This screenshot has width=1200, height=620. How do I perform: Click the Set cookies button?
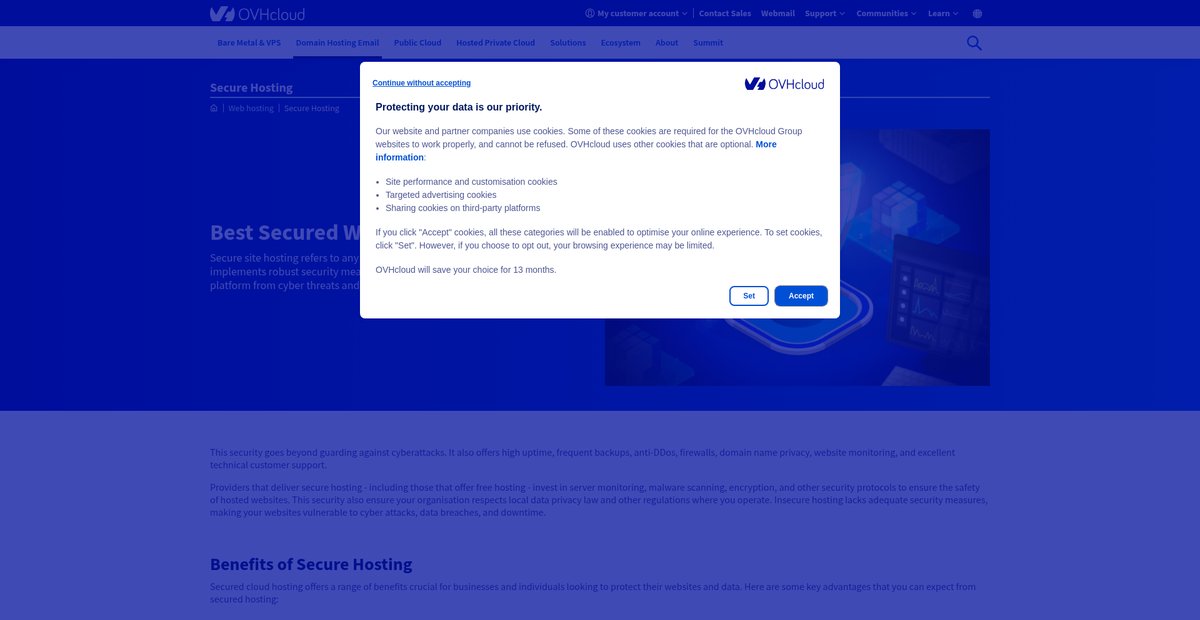[x=749, y=296]
